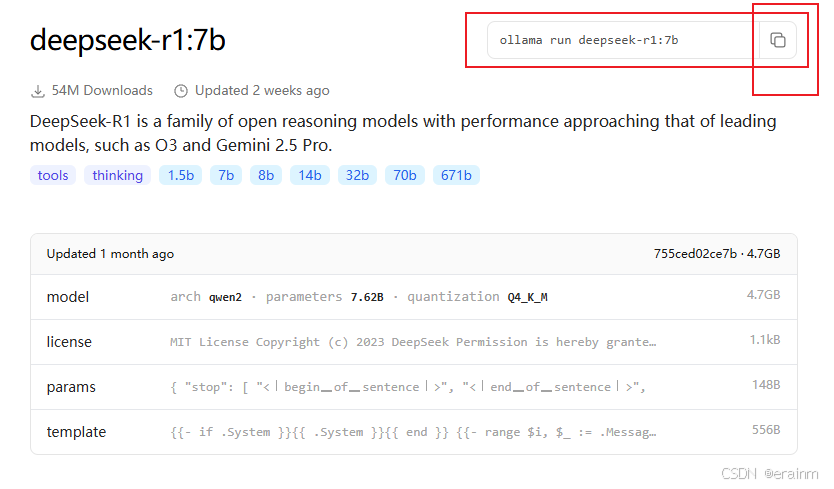Select the 32b model size tag
Viewport: 834px width, 489px height.
(357, 175)
